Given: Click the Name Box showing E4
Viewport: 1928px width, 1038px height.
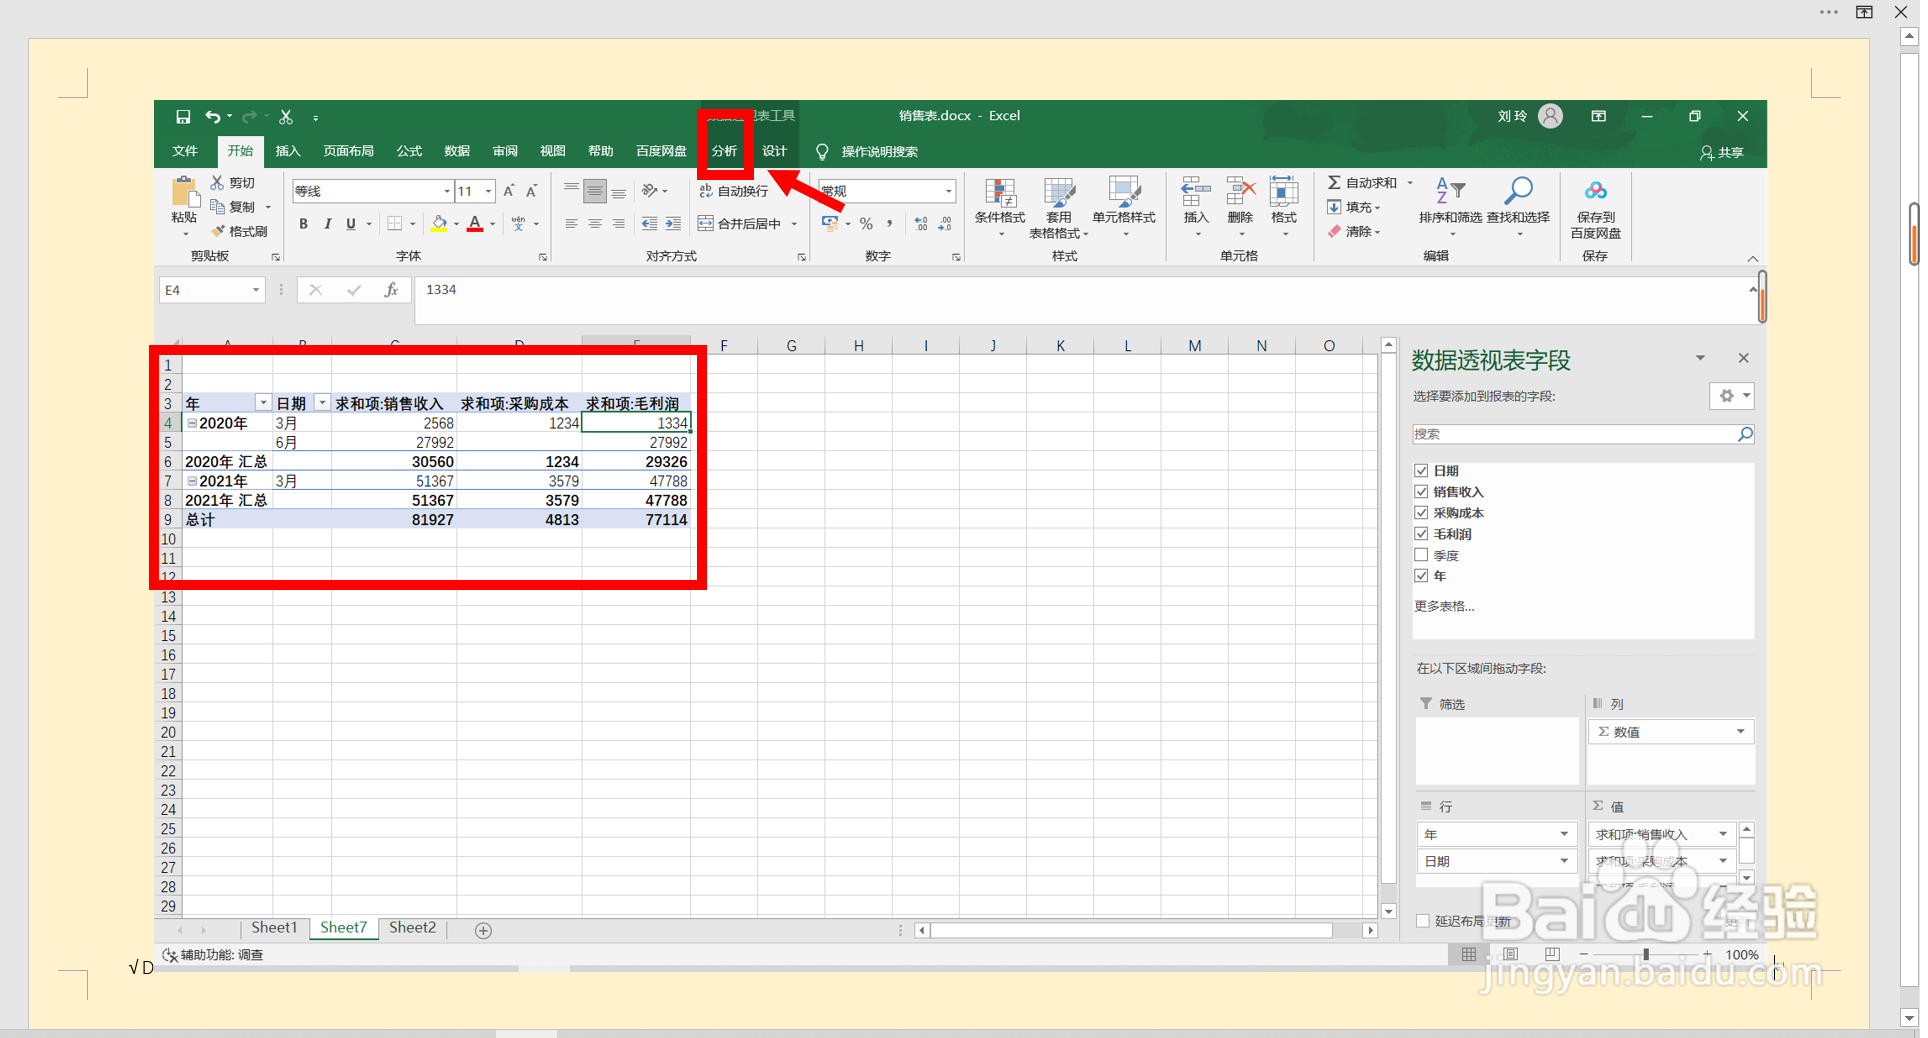Looking at the screenshot, I should 211,290.
